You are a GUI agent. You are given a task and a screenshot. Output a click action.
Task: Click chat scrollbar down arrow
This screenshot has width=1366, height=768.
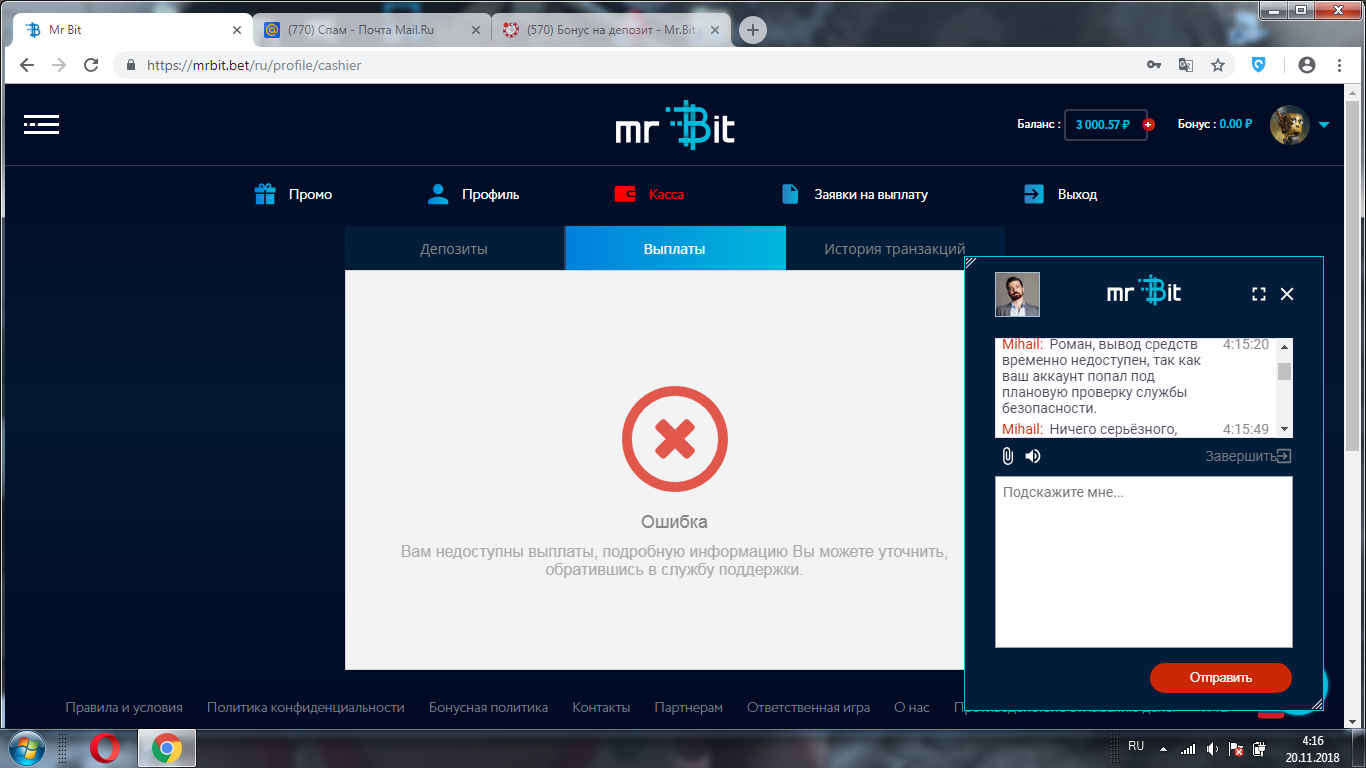[x=1285, y=429]
